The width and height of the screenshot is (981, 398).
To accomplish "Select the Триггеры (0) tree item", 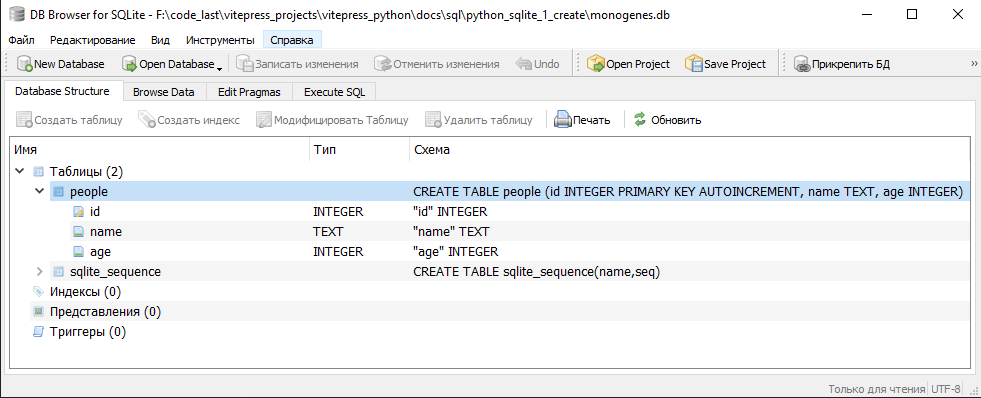I will click(88, 332).
